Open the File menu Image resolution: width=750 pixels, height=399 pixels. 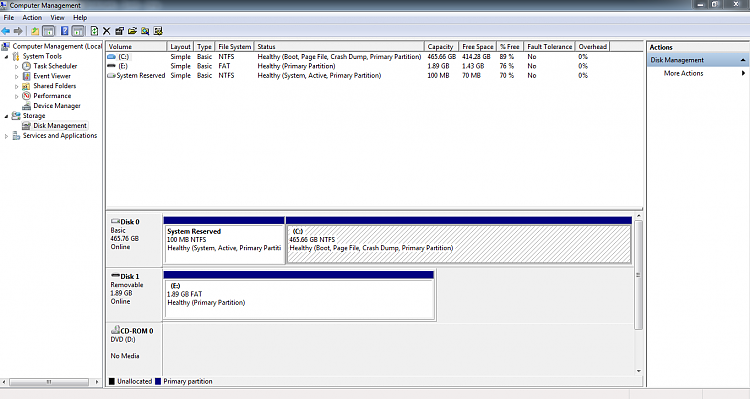pos(9,17)
